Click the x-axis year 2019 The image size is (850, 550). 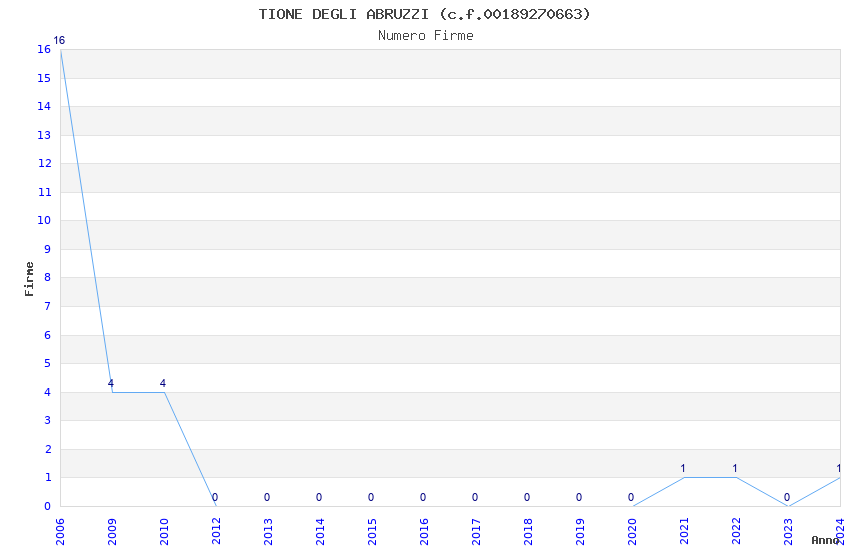click(581, 531)
